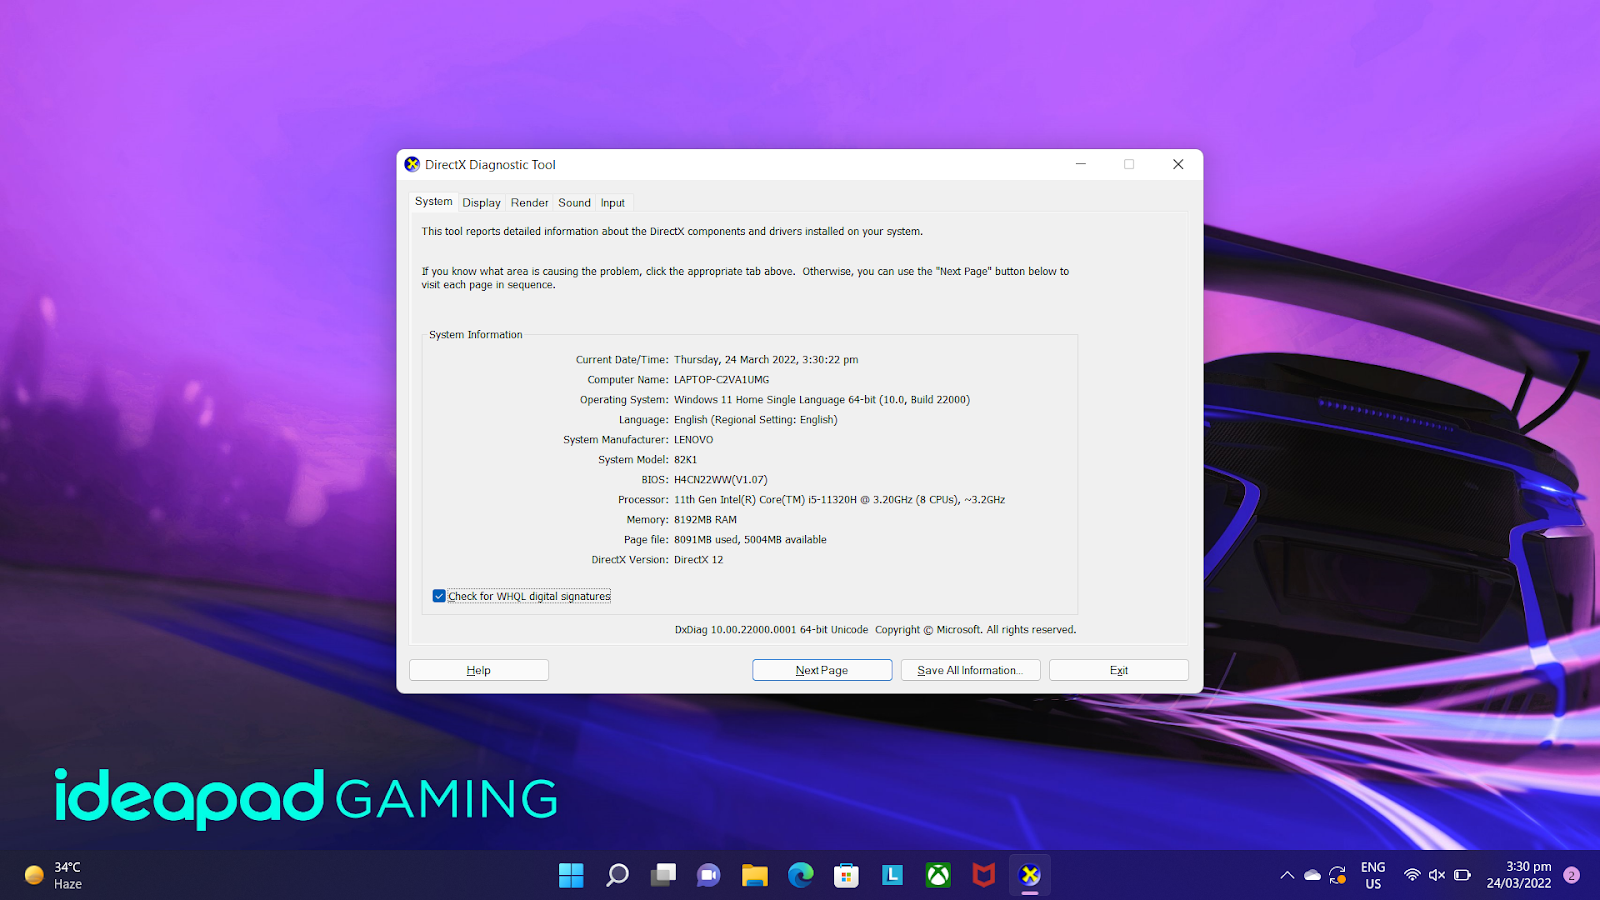Viewport: 1600px width, 900px height.
Task: Open taskbar Search
Action: (618, 875)
